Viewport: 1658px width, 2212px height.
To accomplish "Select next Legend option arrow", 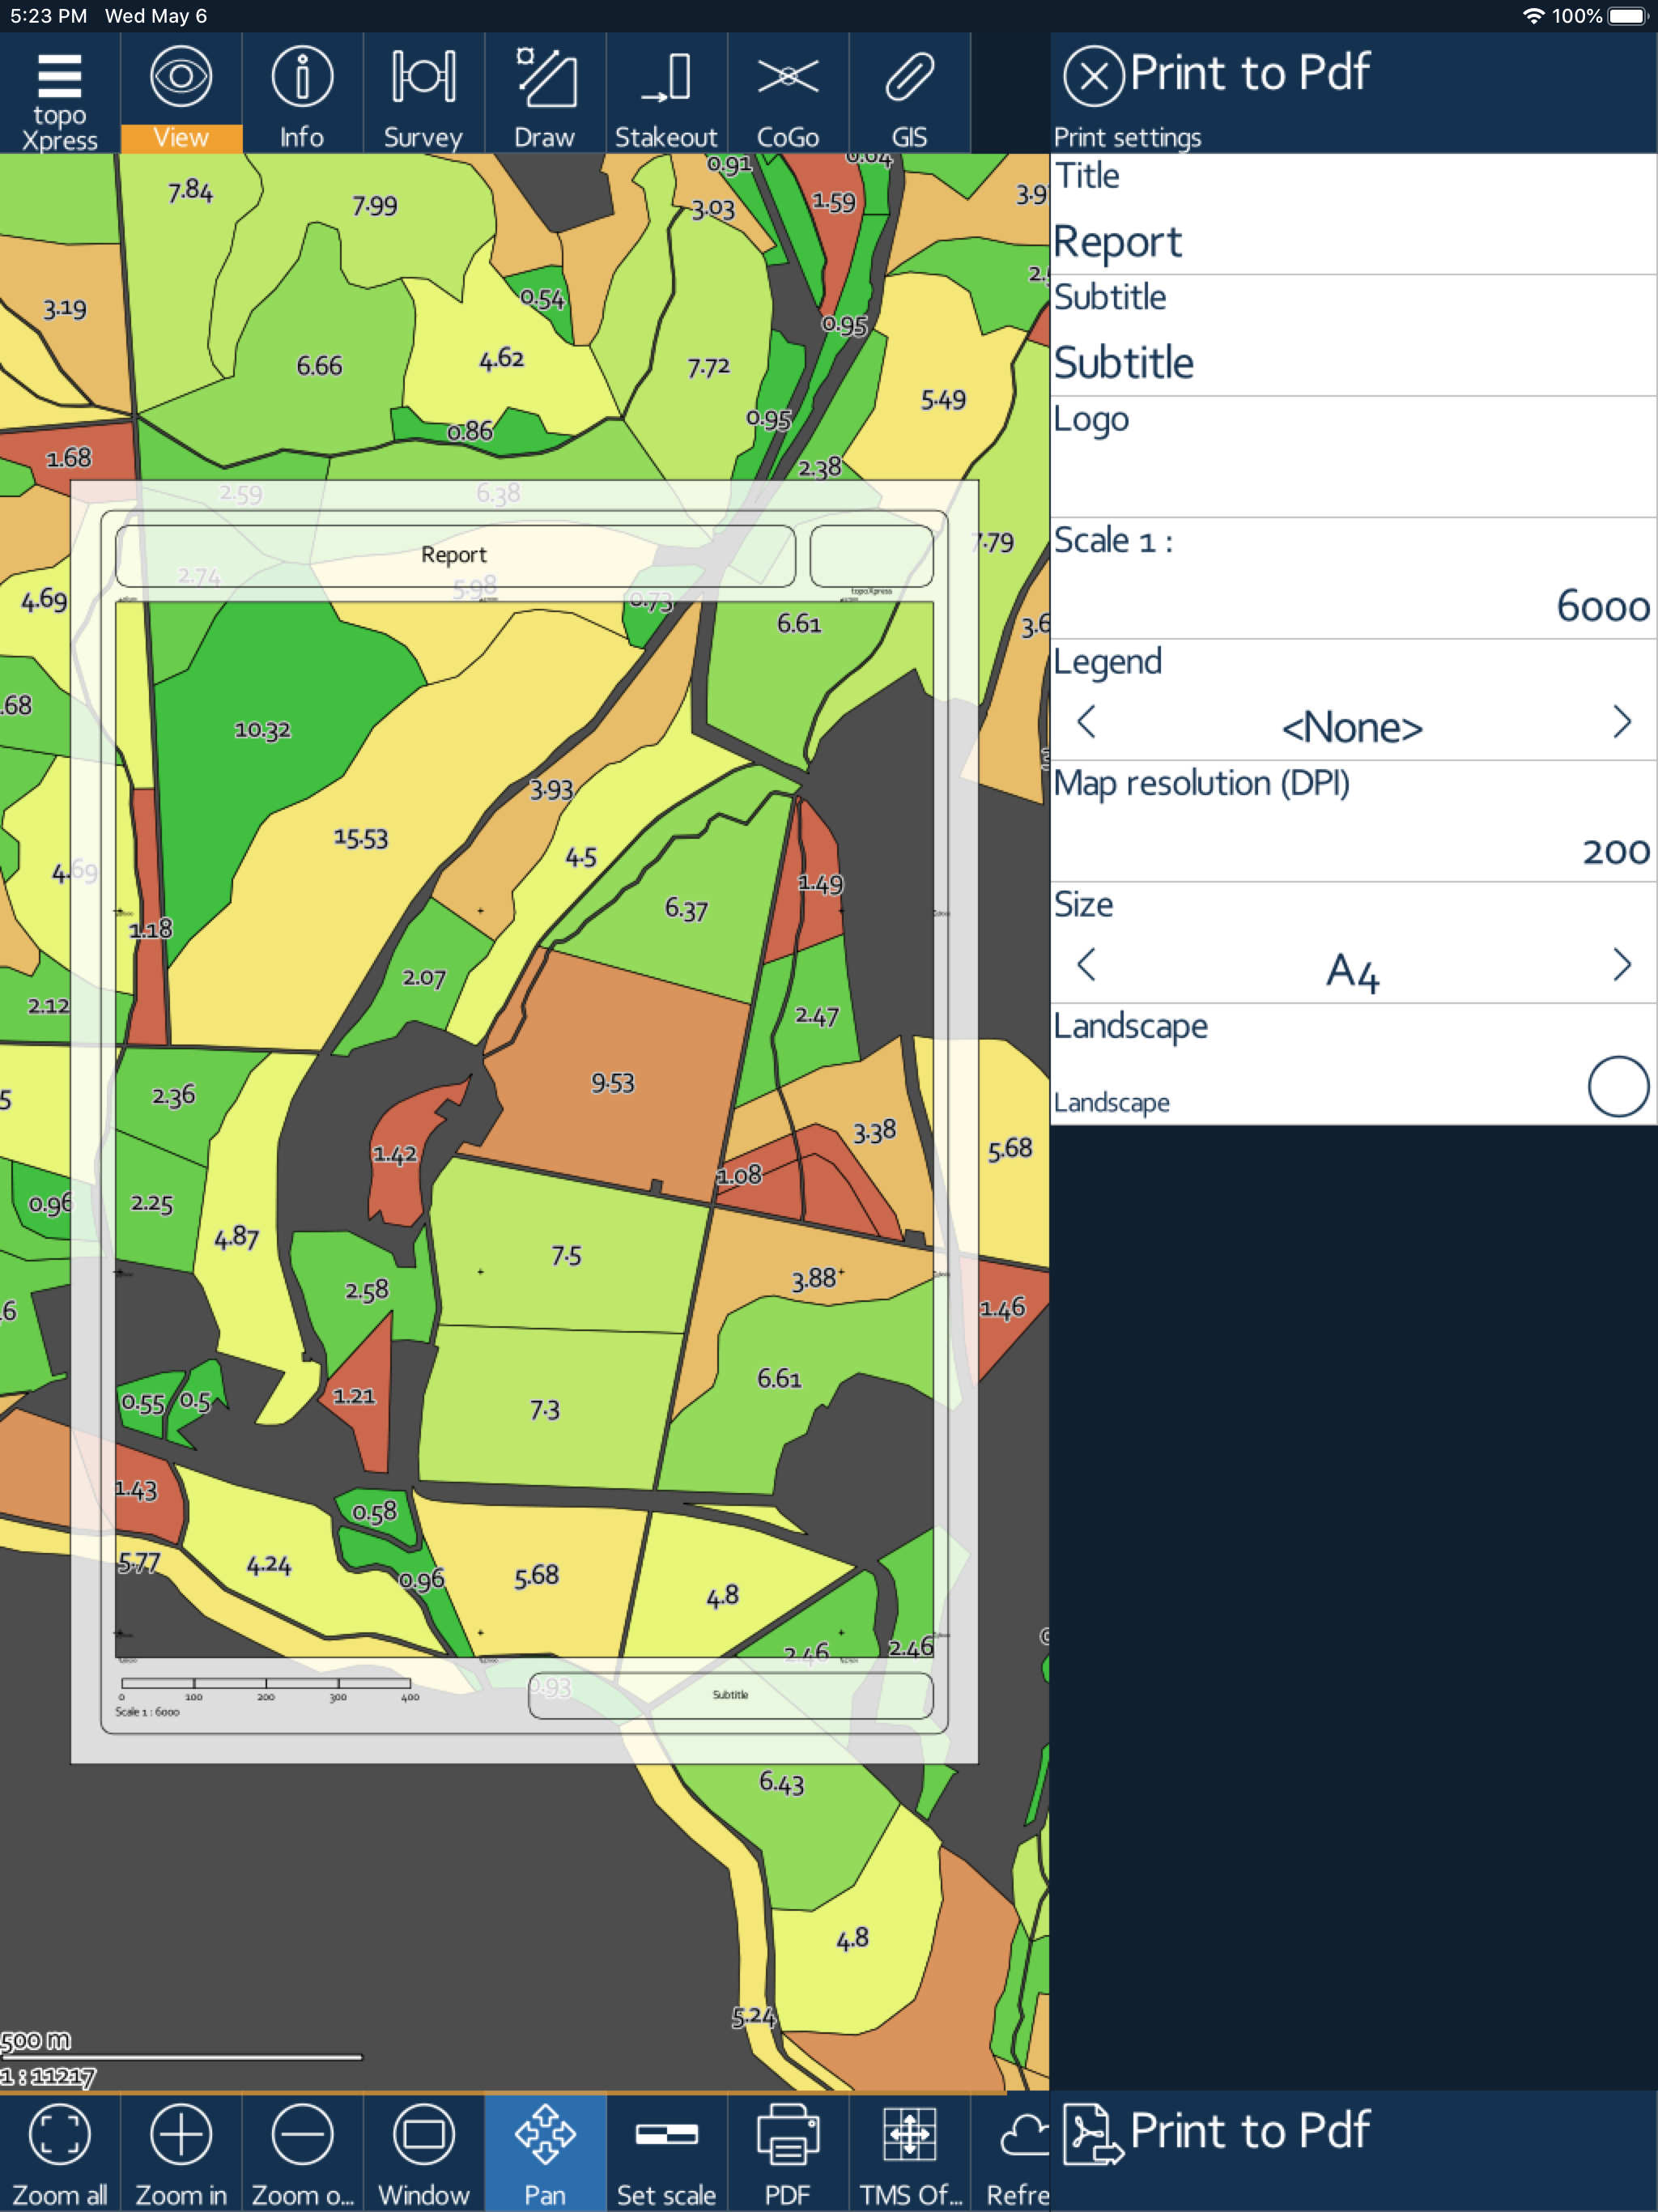I will (x=1621, y=722).
